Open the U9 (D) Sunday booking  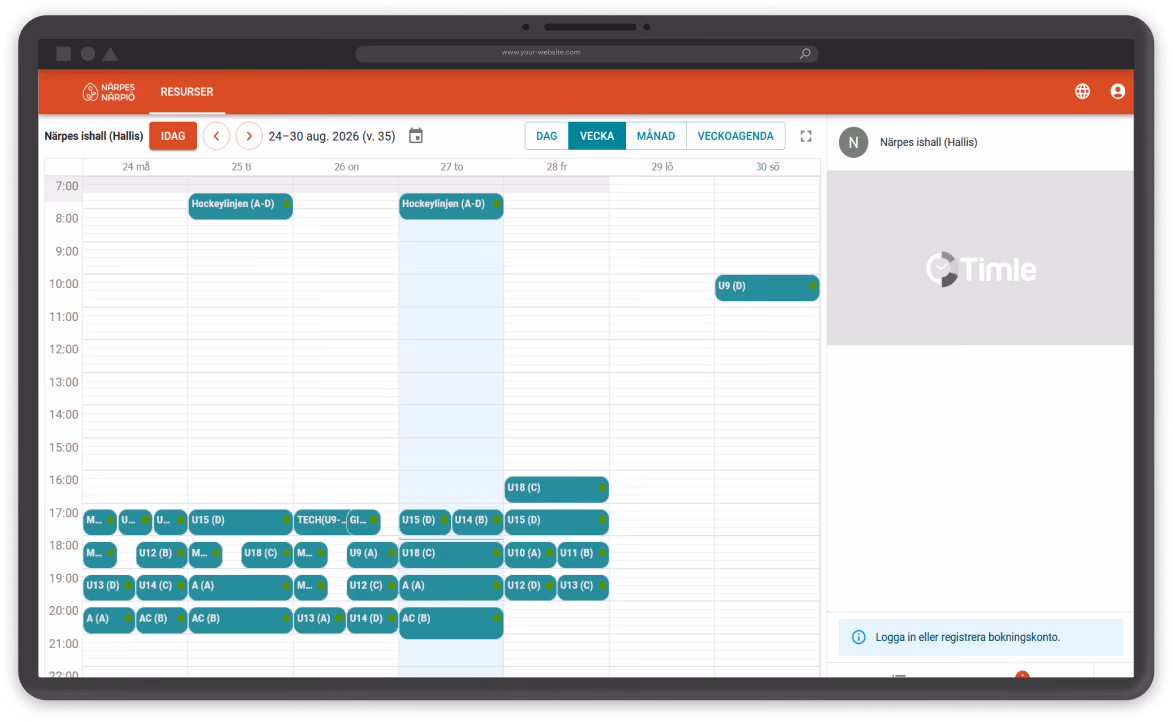click(767, 287)
